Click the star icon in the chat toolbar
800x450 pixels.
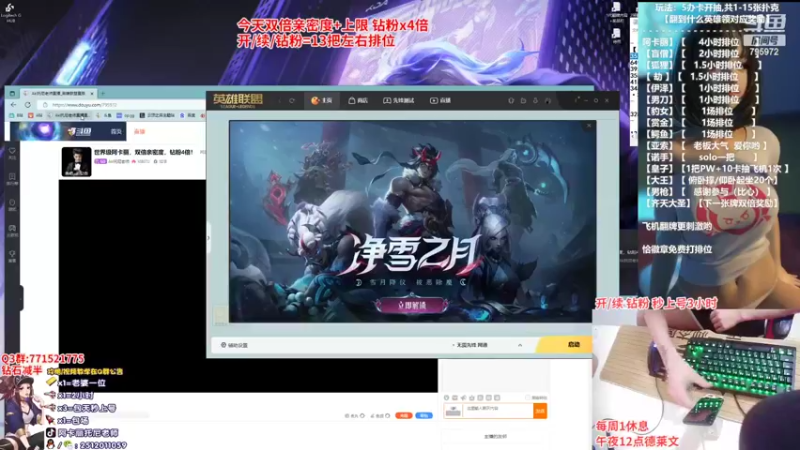tap(472, 397)
